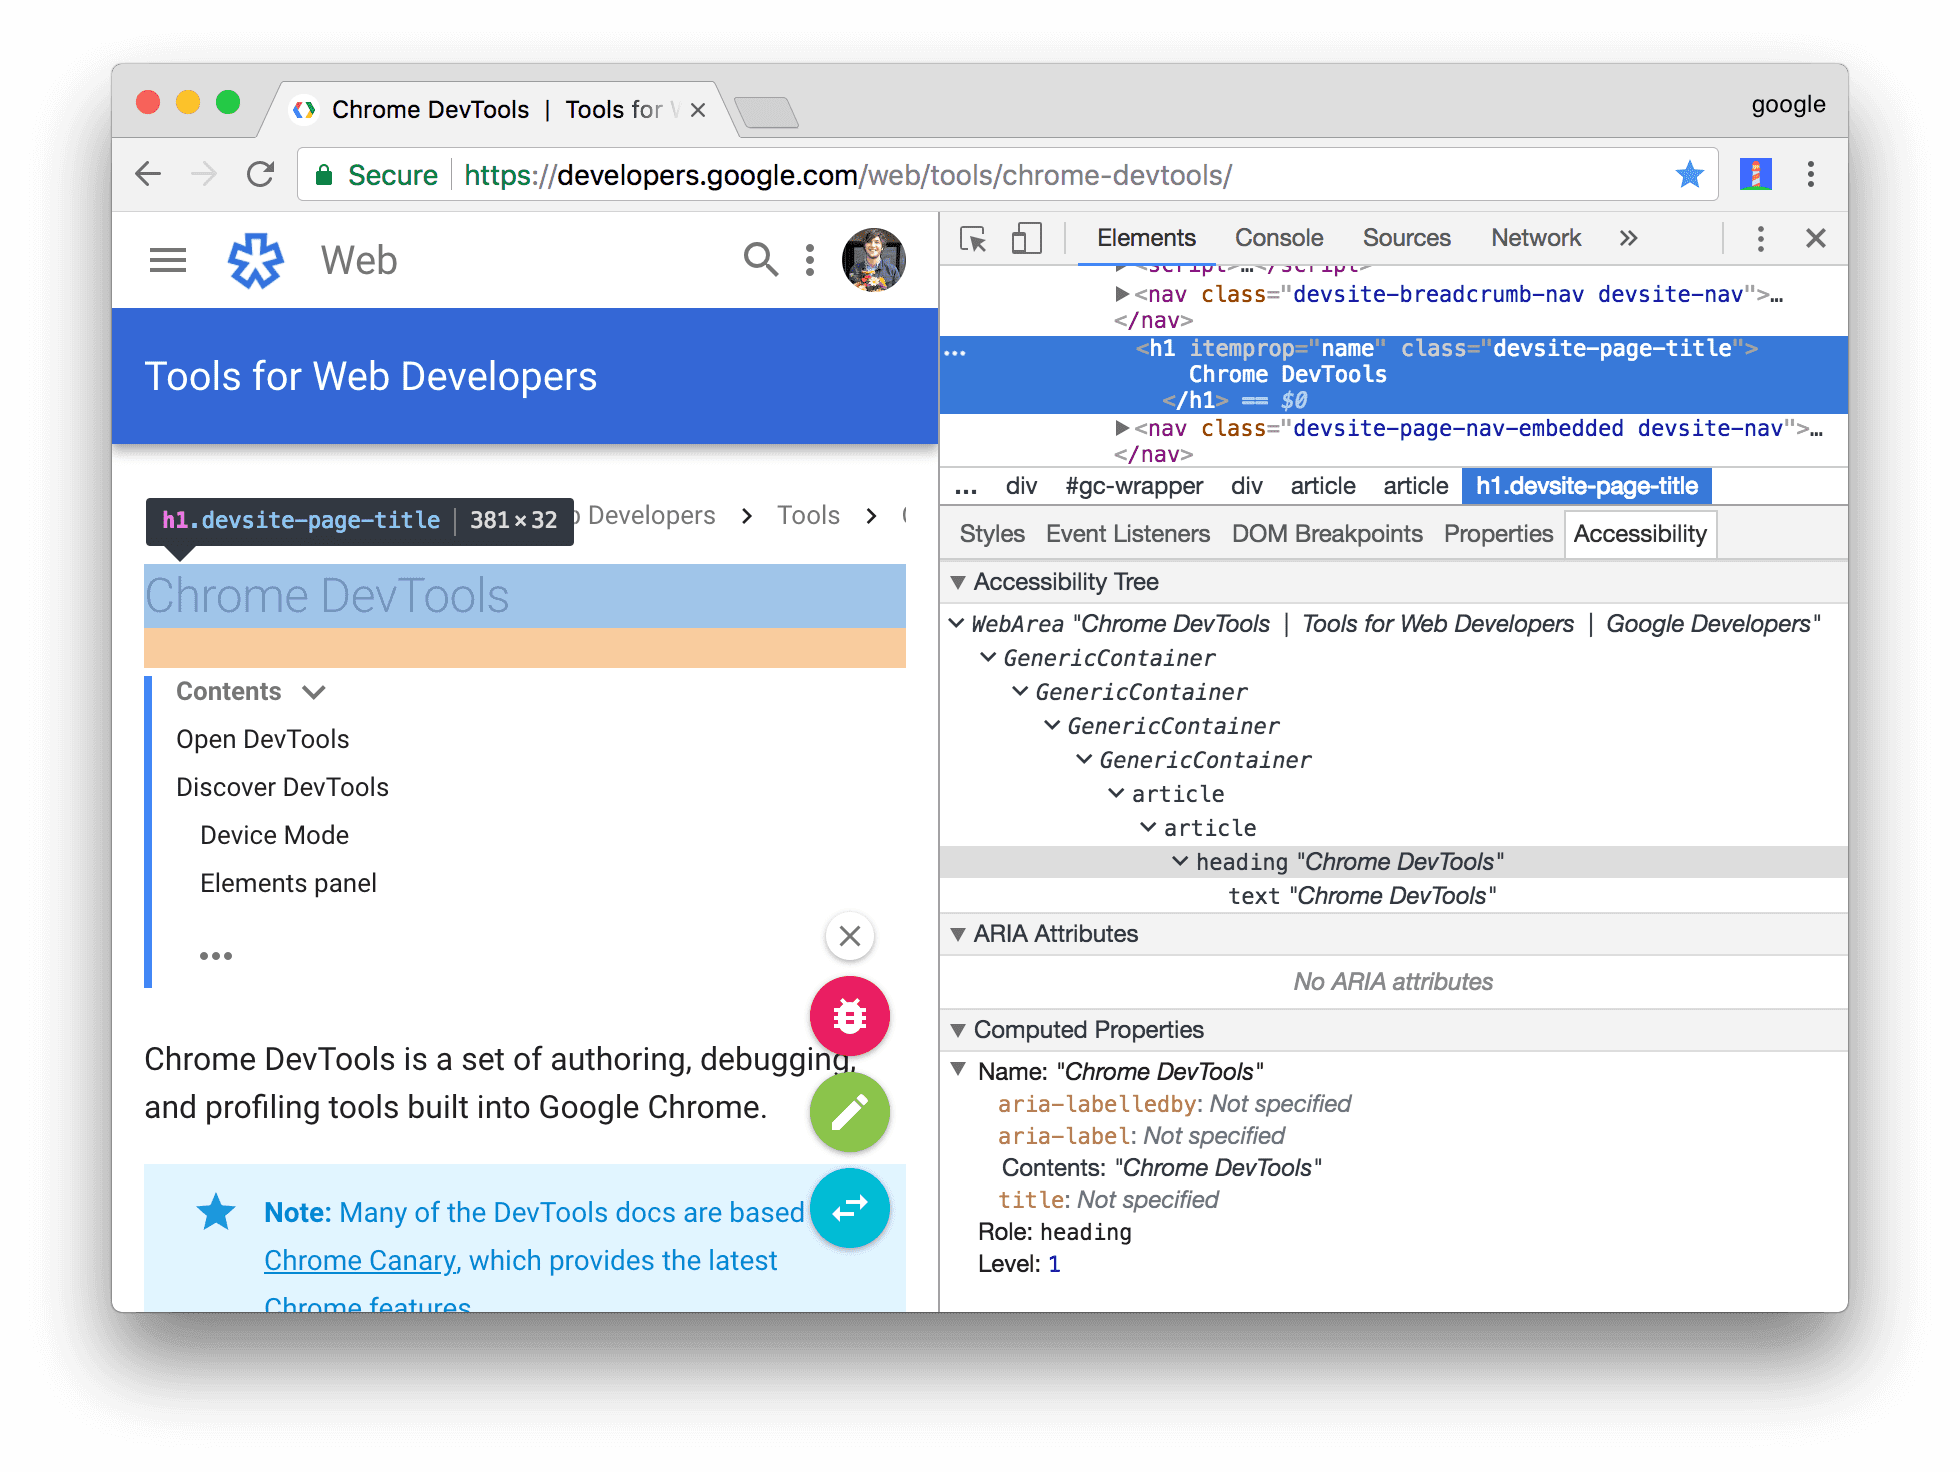The image size is (1960, 1472).
Task: Click the DevTools settings icon
Action: [1761, 240]
